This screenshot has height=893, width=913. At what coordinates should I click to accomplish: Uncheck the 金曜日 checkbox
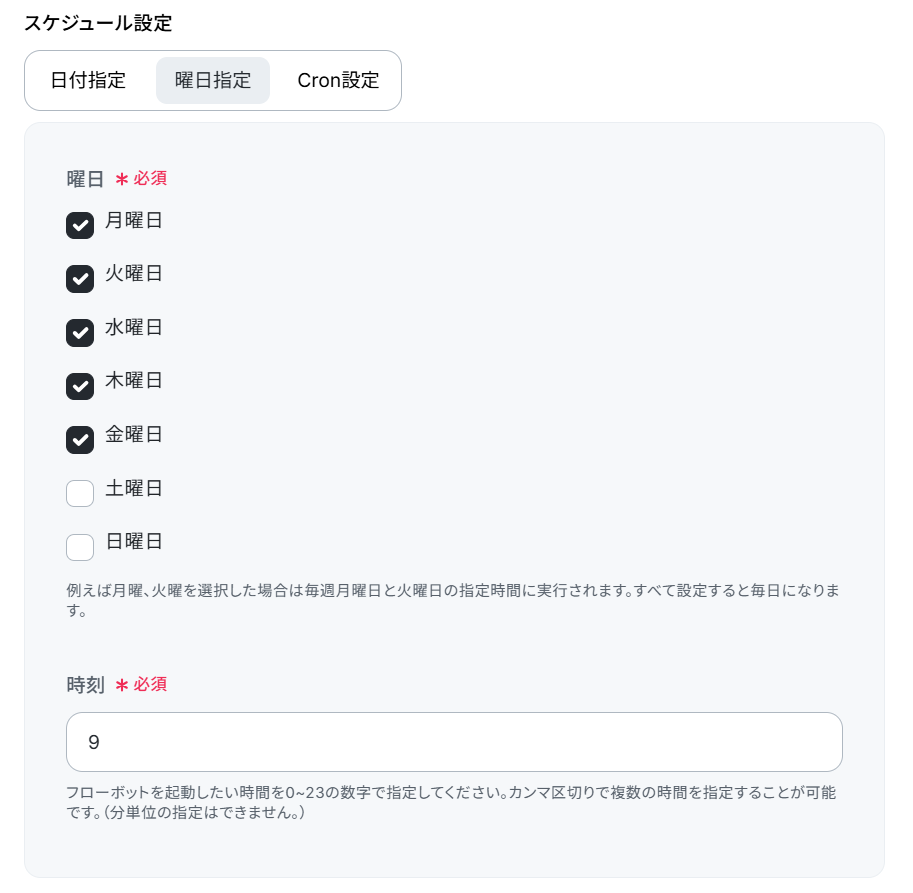pos(80,440)
